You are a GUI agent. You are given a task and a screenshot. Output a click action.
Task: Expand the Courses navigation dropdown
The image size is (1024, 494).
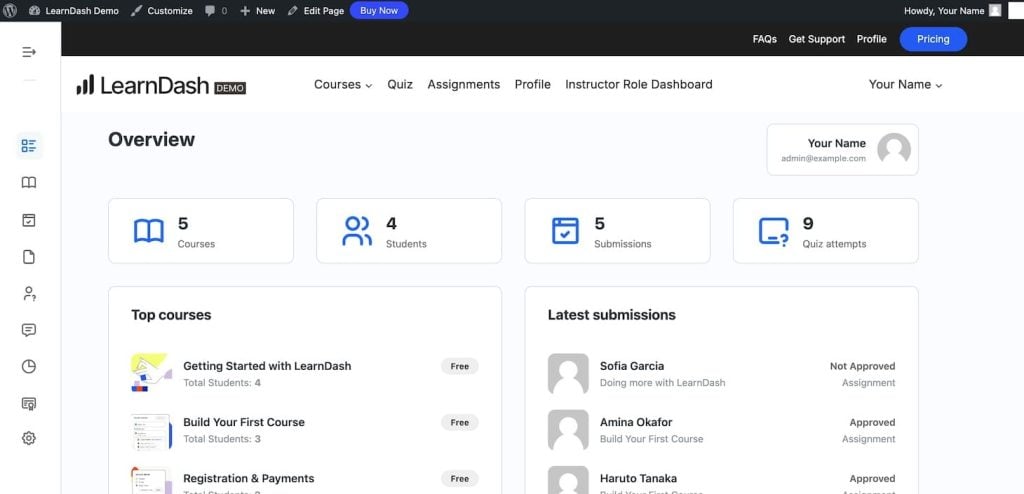343,84
